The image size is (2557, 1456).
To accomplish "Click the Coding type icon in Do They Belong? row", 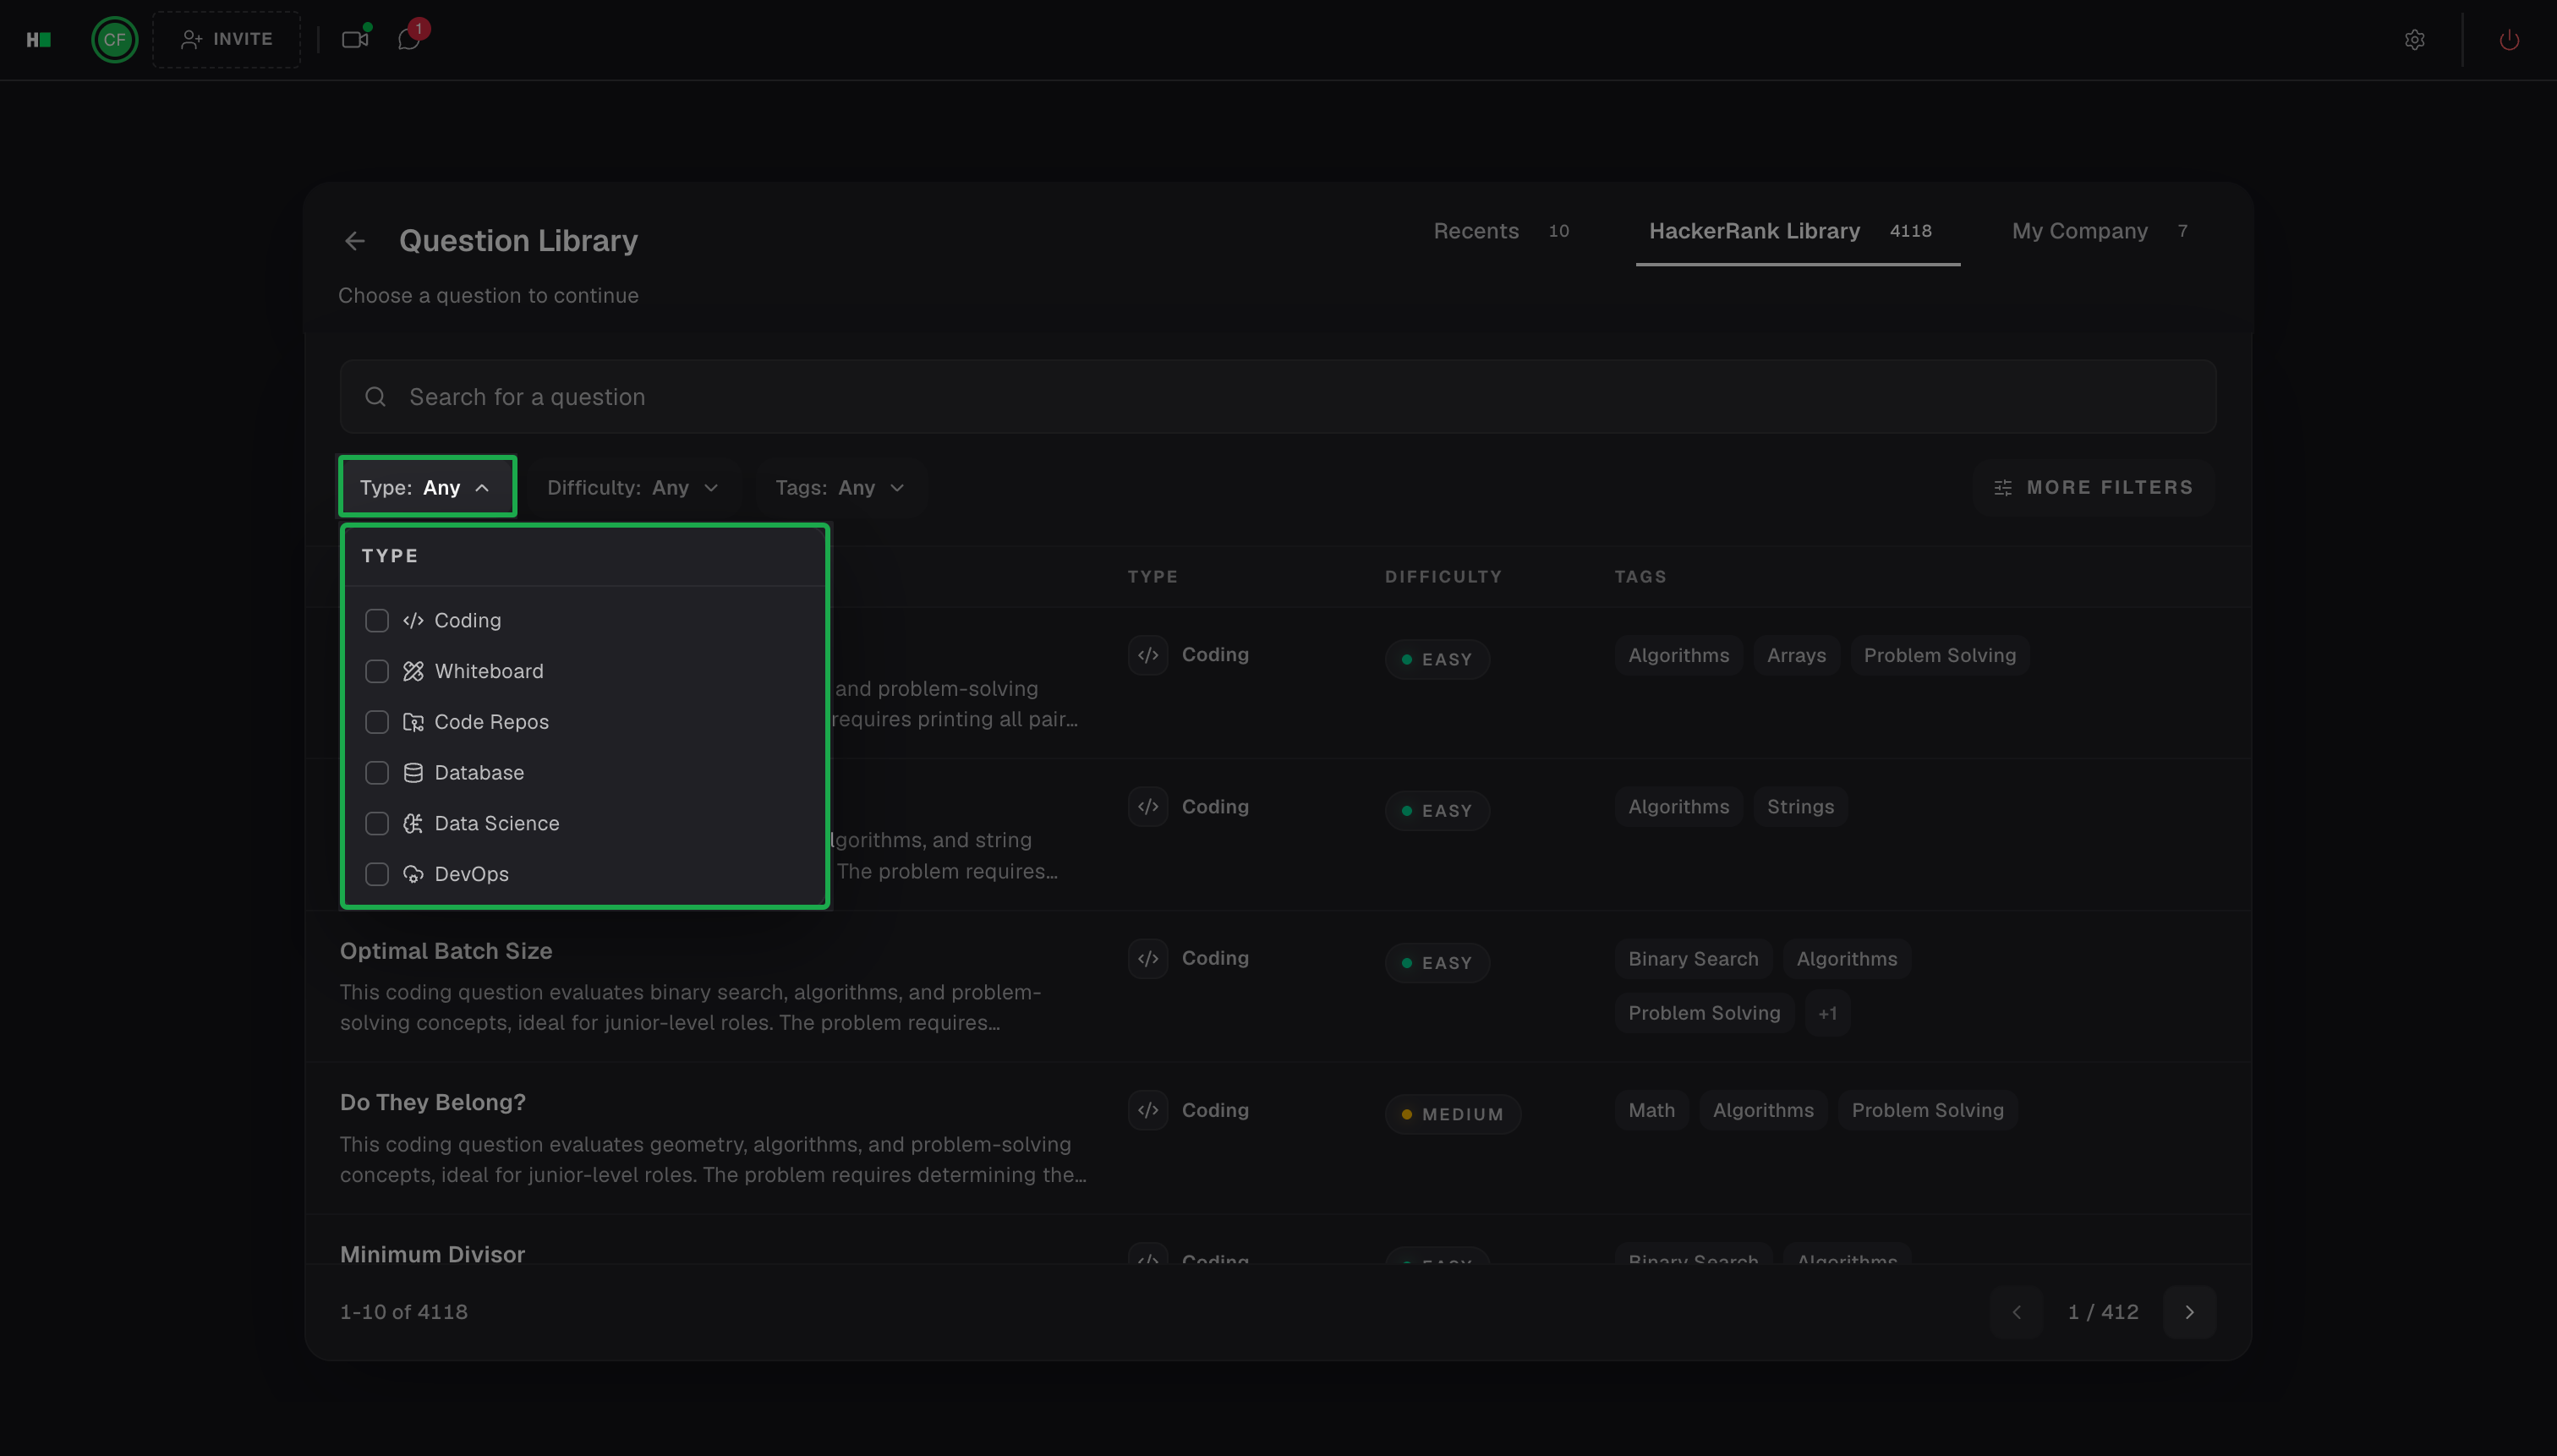I will click(1148, 1110).
